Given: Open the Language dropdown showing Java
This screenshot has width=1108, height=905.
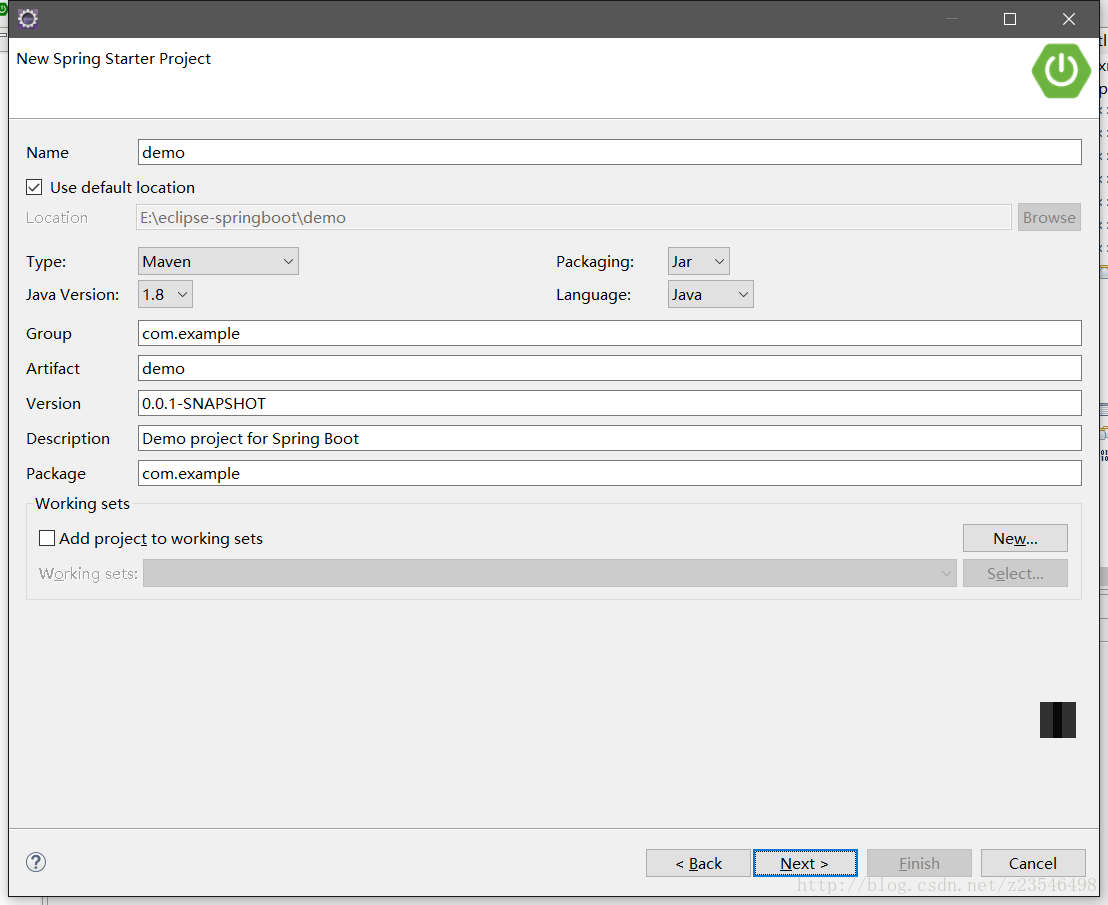Looking at the screenshot, I should (710, 295).
